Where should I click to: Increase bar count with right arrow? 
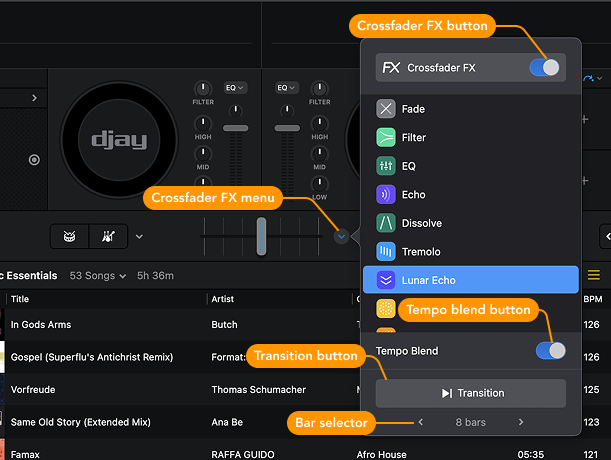point(521,423)
